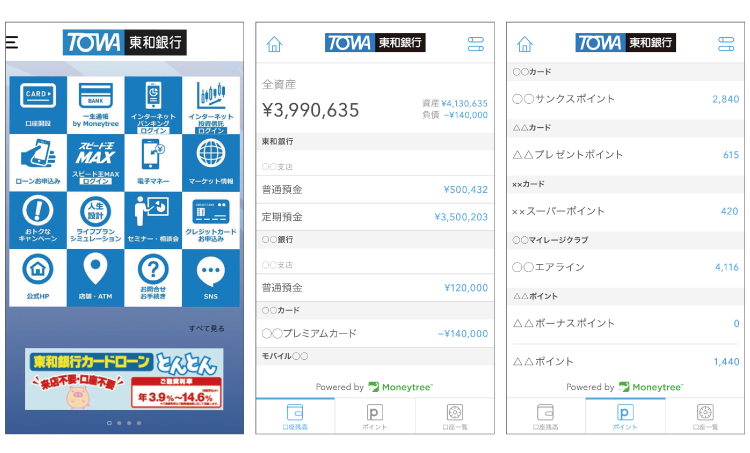Select the first carousel page dot
This screenshot has height=453, width=750.
click(110, 423)
